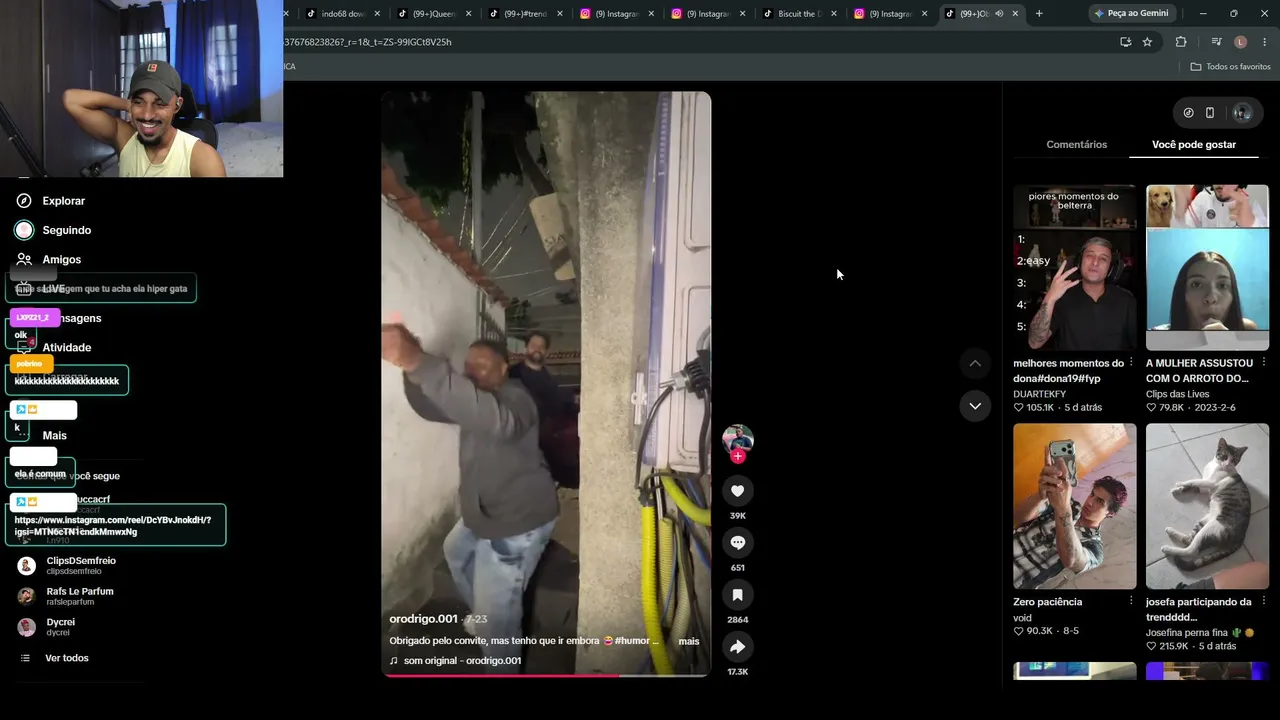1280x720 pixels.
Task: Open comments with the speech bubble icon
Action: click(737, 542)
